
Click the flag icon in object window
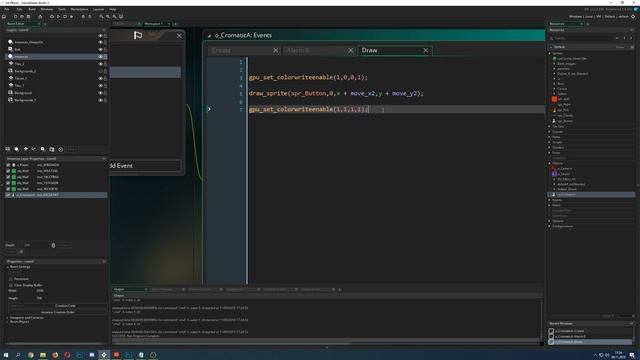tap(138, 36)
